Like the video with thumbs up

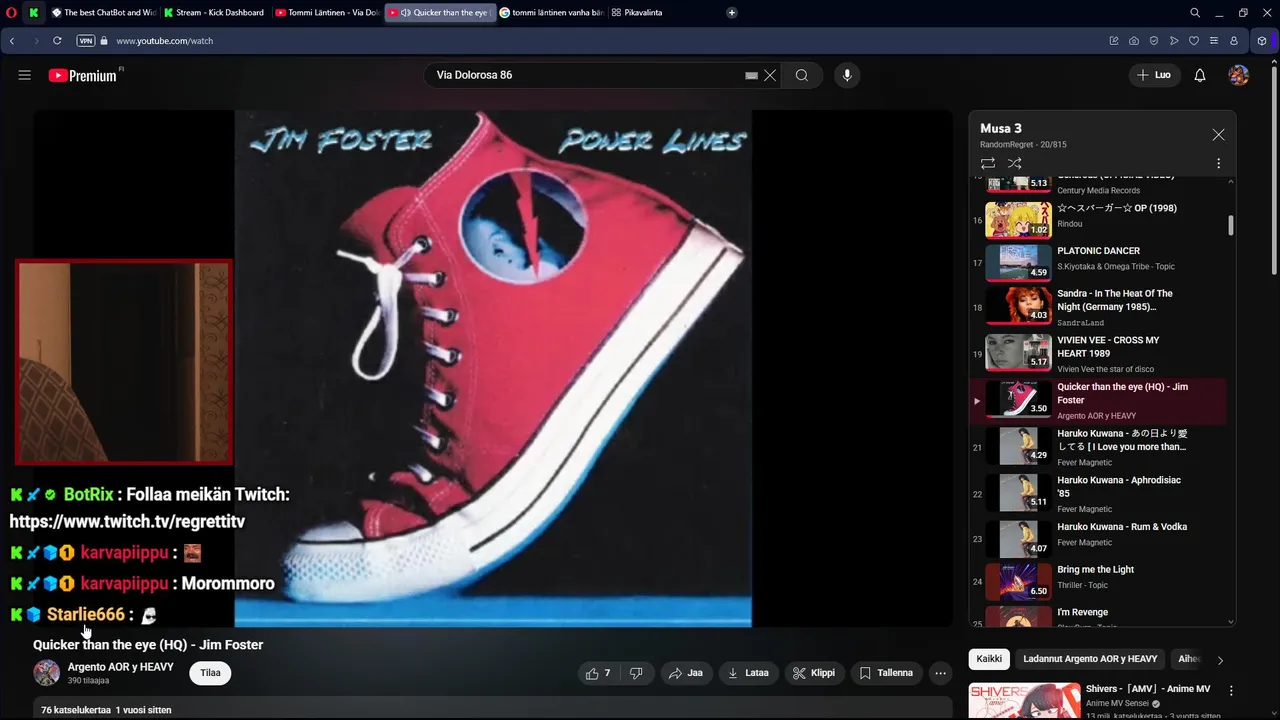click(598, 673)
